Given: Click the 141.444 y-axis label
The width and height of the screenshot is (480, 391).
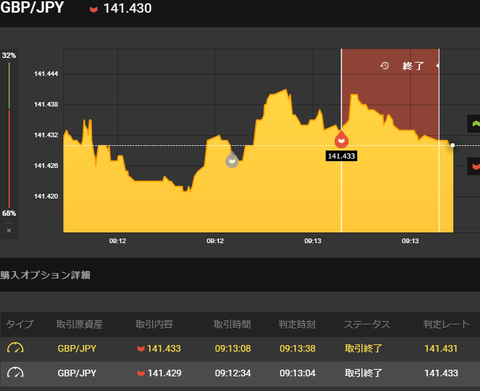Looking at the screenshot, I should 46,74.
